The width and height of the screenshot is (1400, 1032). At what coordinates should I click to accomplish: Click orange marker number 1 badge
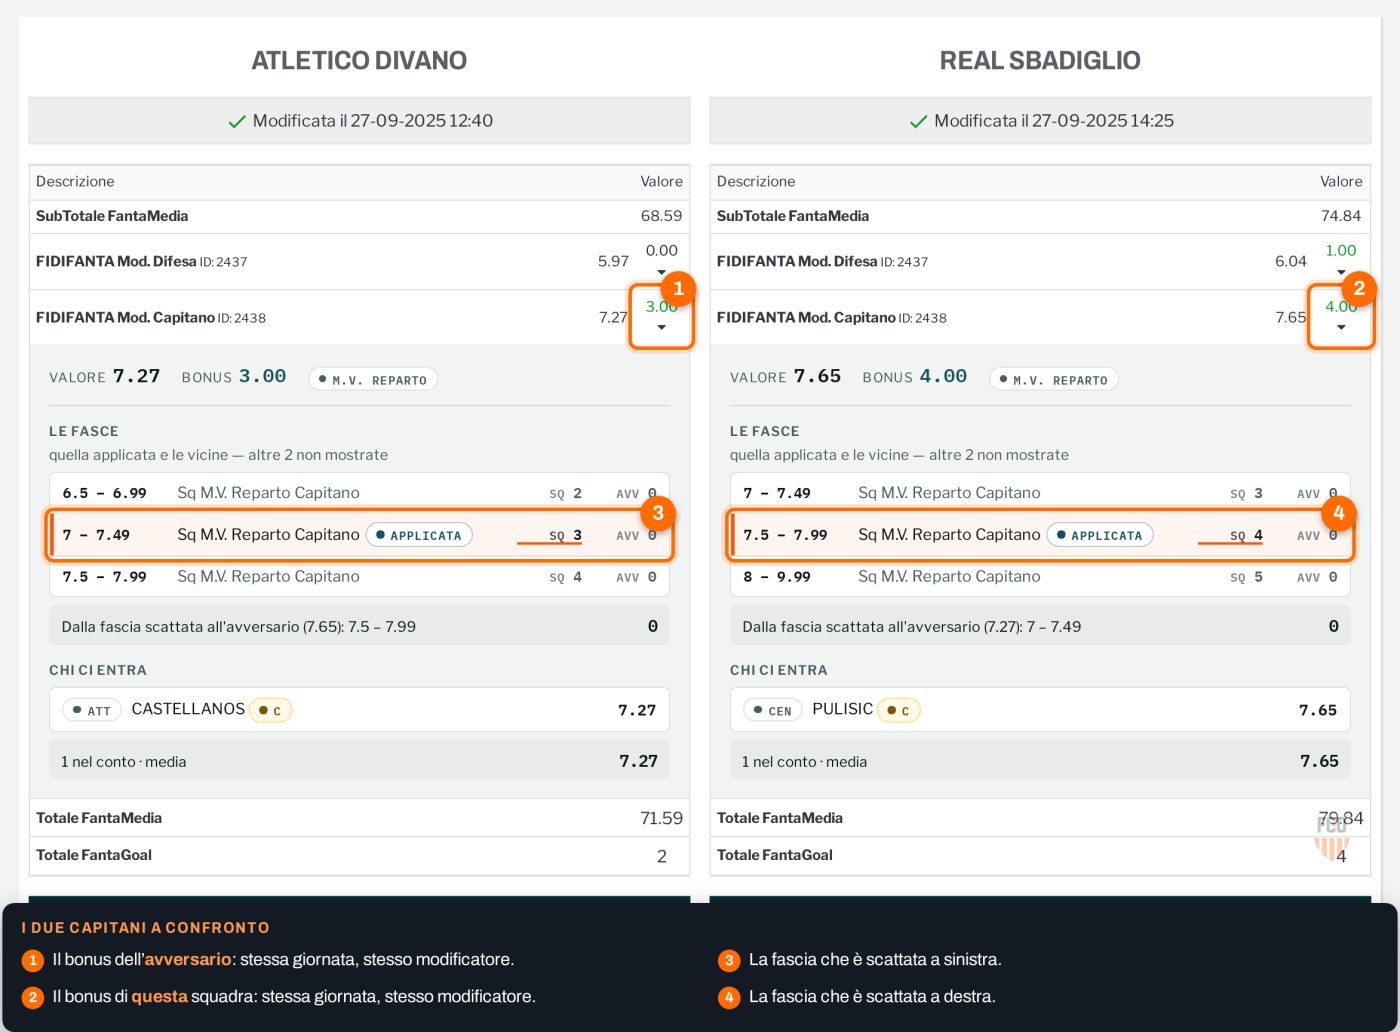click(x=678, y=289)
